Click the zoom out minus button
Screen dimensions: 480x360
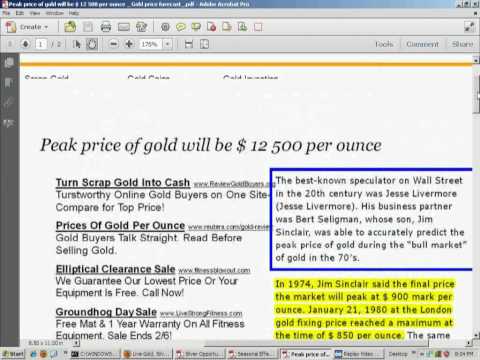[x=114, y=44]
